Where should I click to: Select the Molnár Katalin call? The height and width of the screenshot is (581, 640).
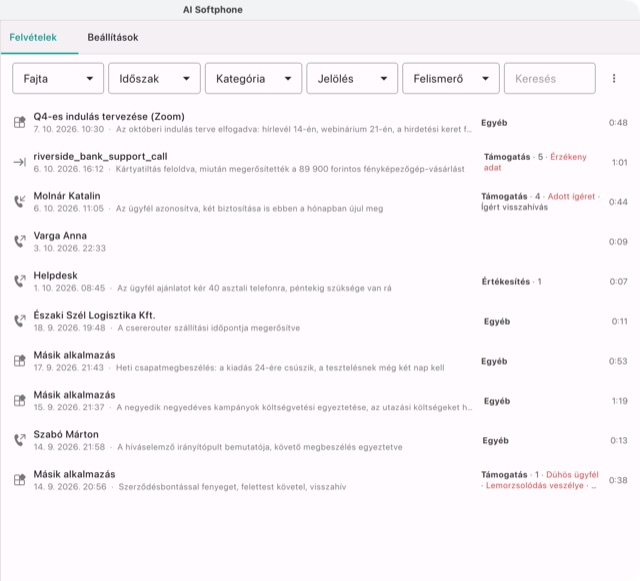pyautogui.click(x=320, y=202)
